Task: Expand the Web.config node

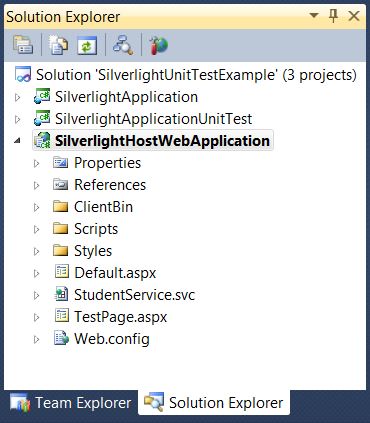Action: 37,339
